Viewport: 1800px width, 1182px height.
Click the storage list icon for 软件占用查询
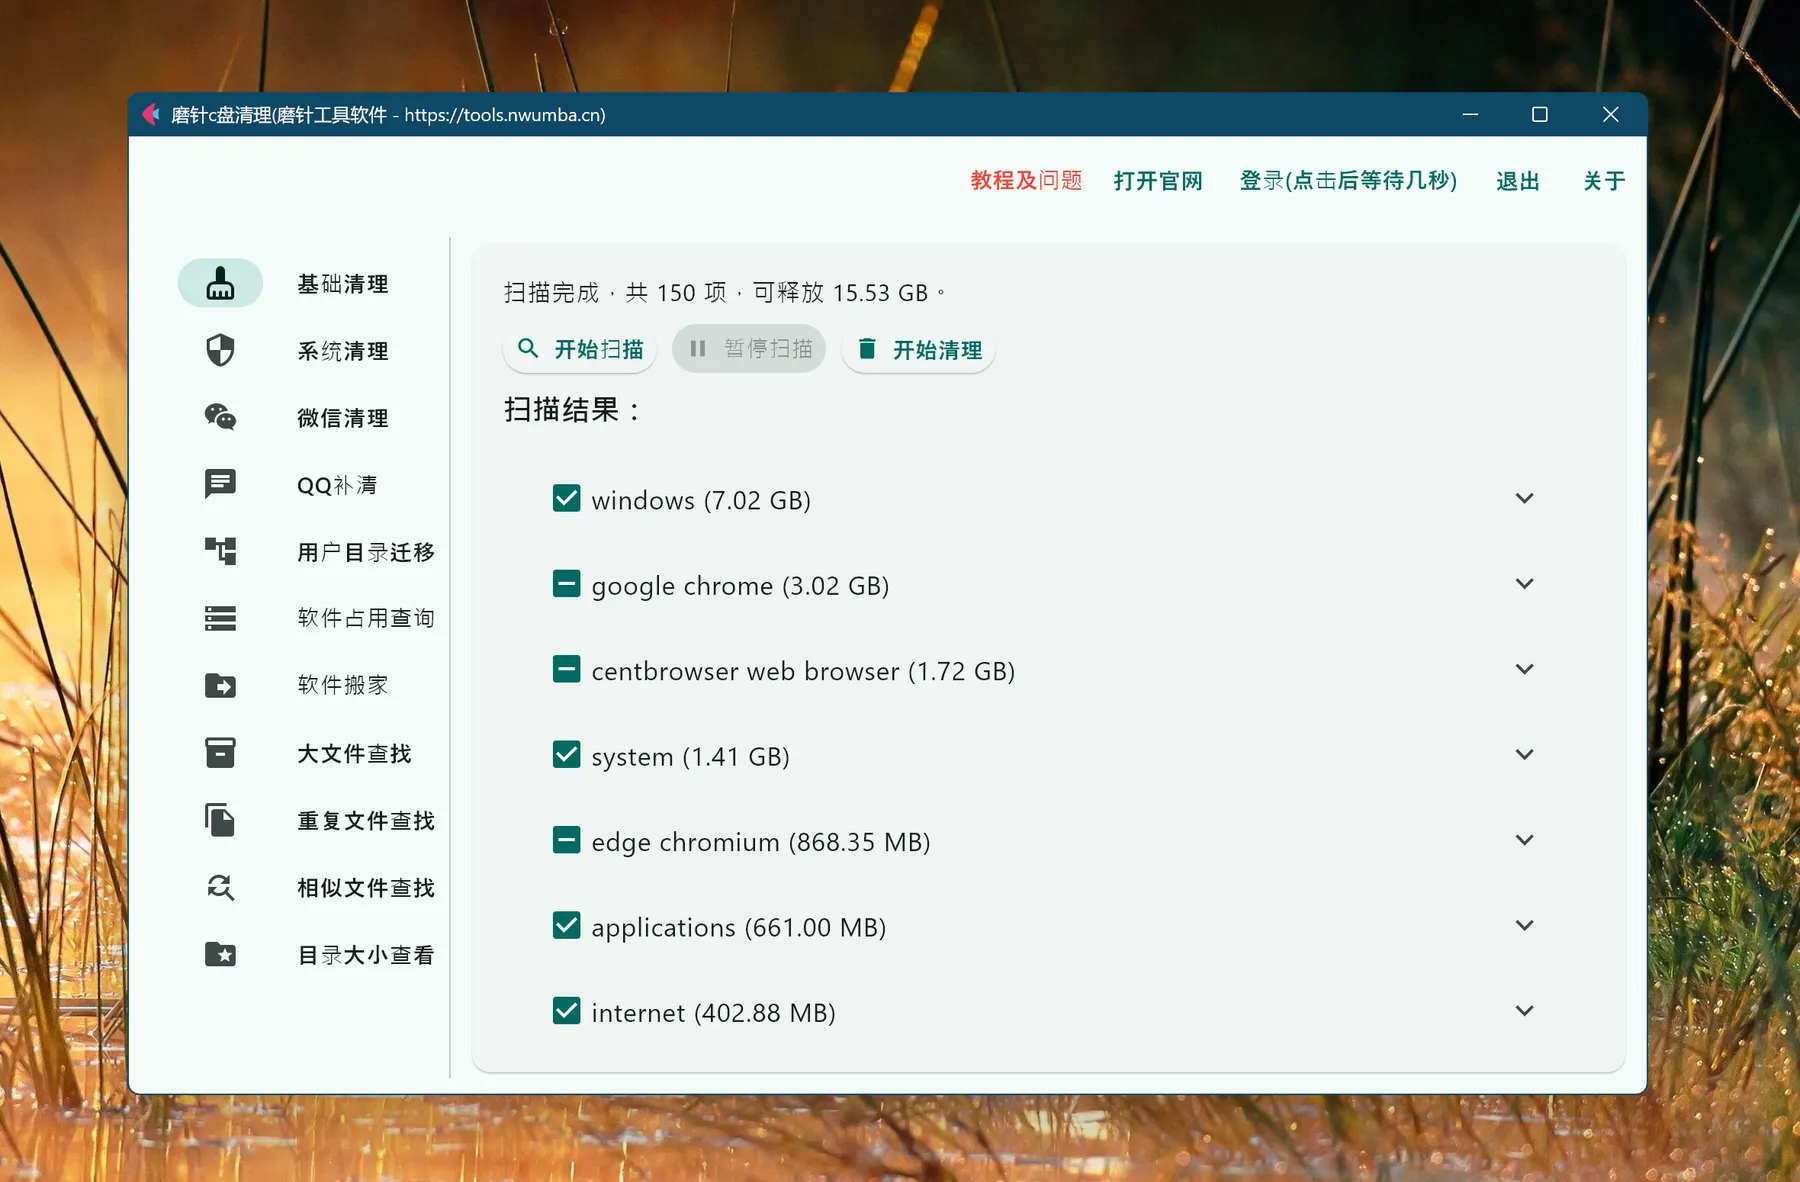220,618
